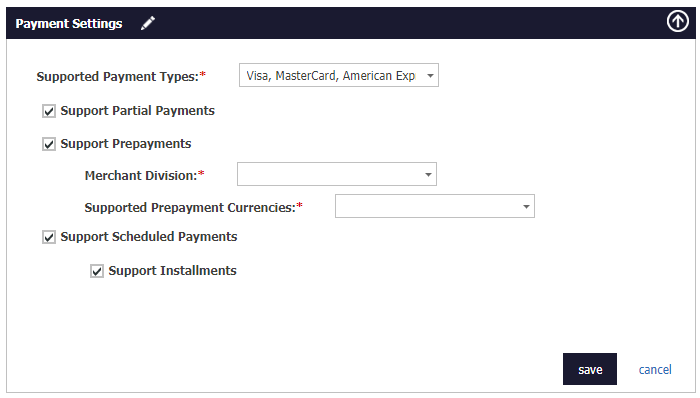
Task: Toggle the Support Partial Payments checkbox
Action: (x=49, y=111)
